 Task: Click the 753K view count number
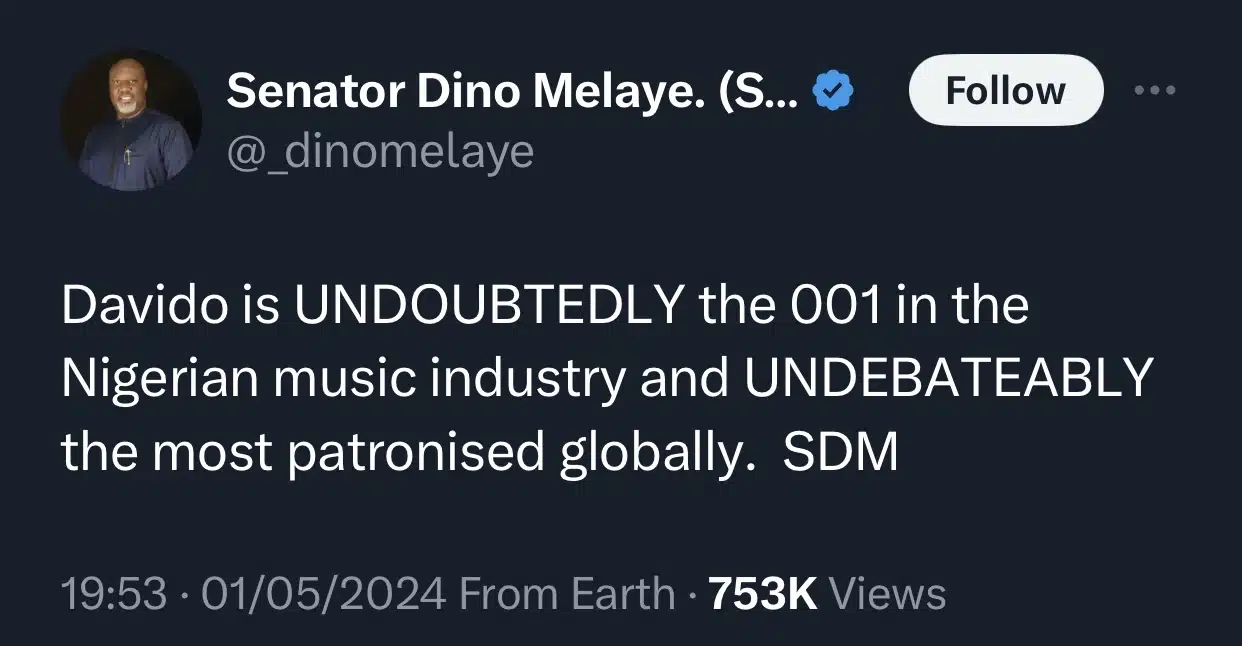[x=763, y=594]
